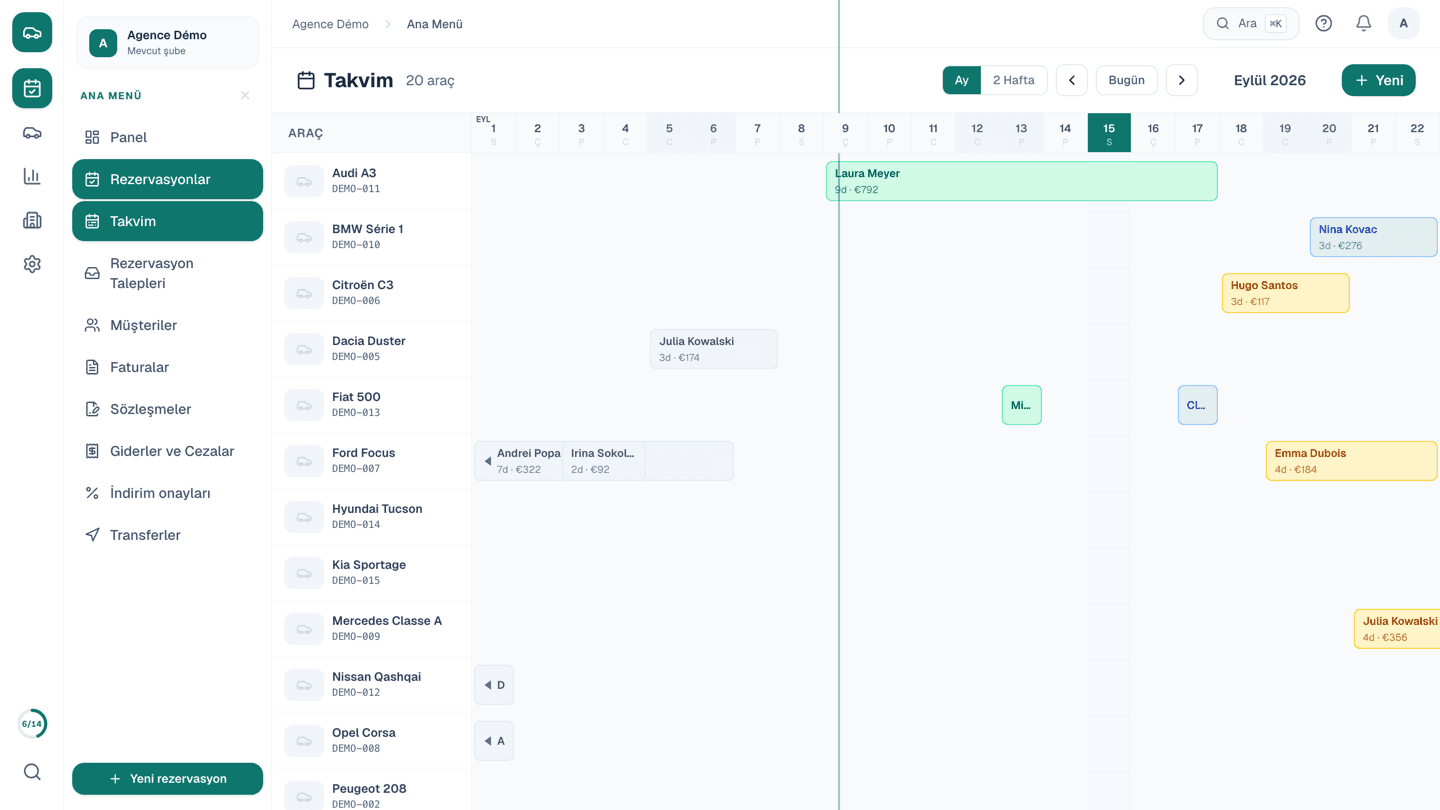1440x810 pixels.
Task: Open Panel in the sidebar menu
Action: click(167, 137)
